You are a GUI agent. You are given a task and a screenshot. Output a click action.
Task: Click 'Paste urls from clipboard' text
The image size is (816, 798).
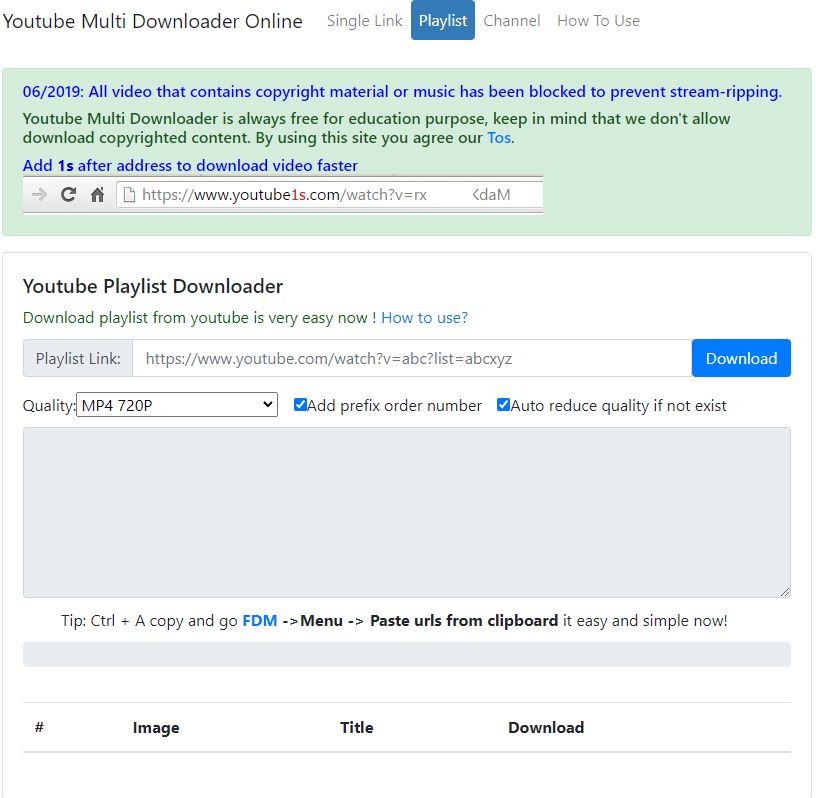tap(464, 620)
